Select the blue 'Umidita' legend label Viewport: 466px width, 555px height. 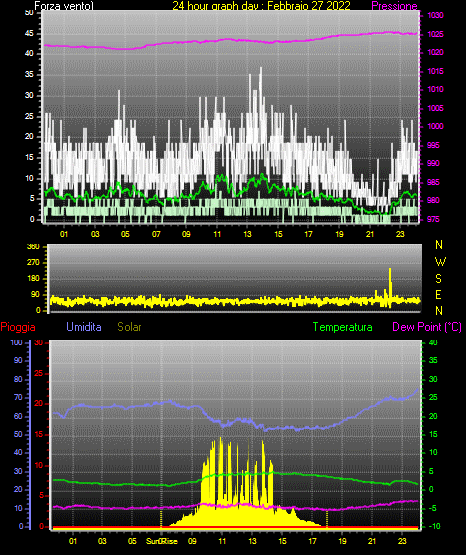pyautogui.click(x=84, y=327)
